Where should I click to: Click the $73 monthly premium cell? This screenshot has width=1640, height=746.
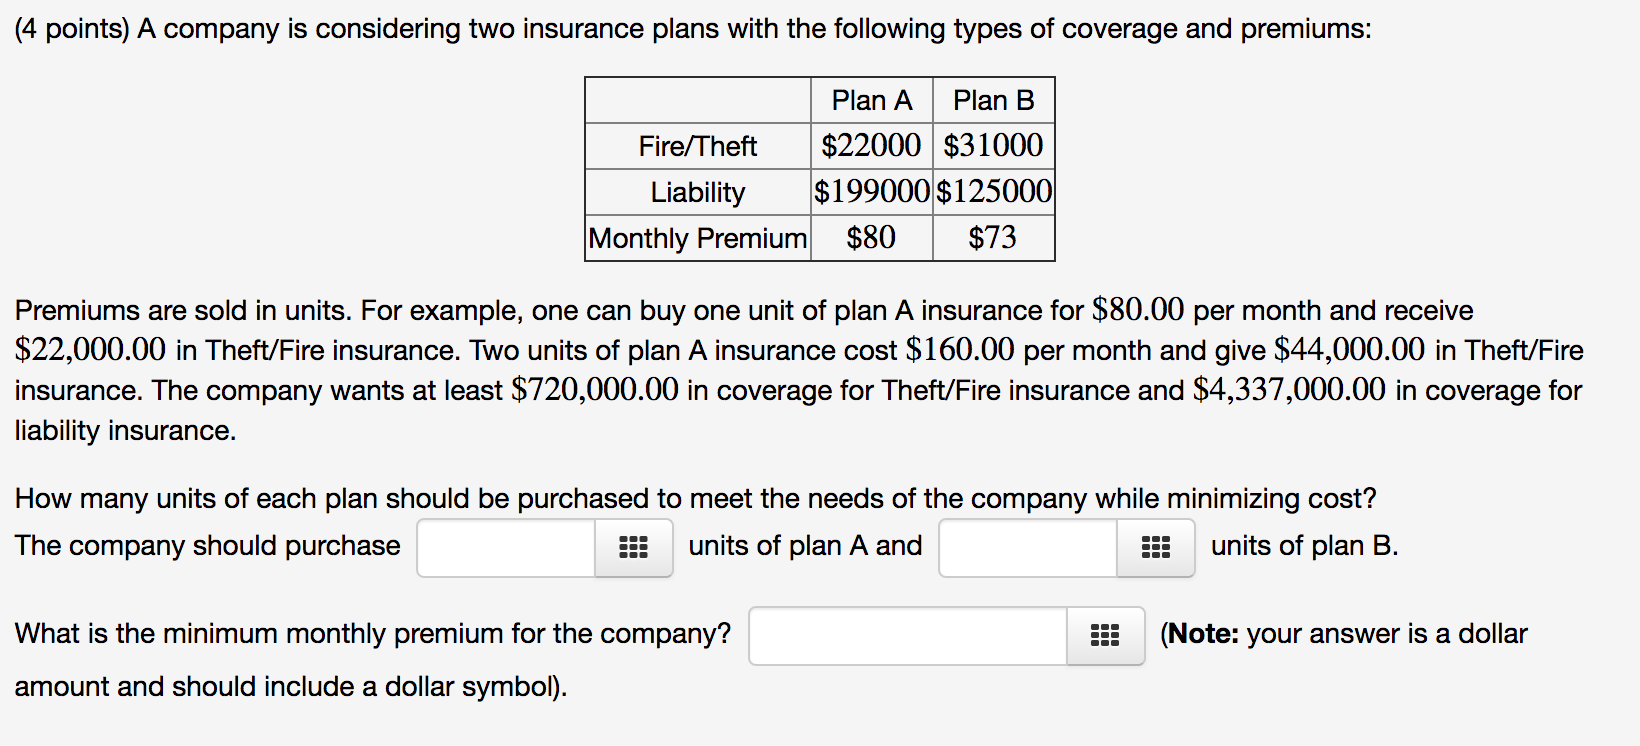tap(993, 238)
